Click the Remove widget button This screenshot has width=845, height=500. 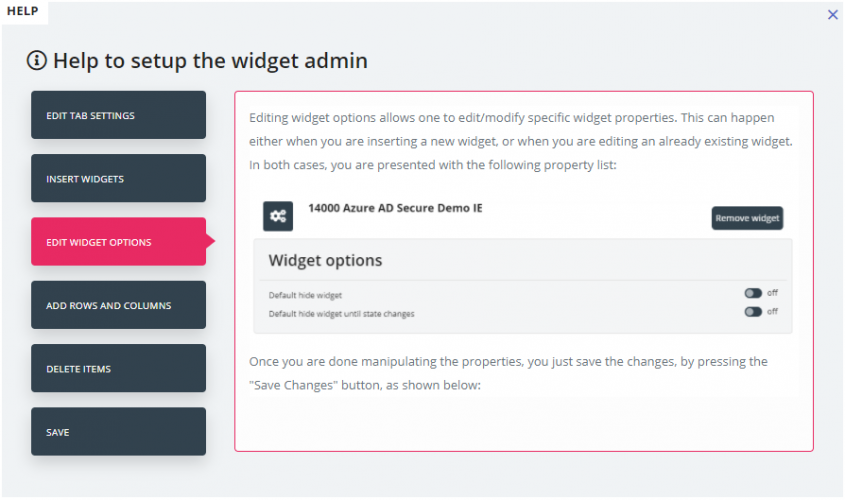pyautogui.click(x=747, y=218)
